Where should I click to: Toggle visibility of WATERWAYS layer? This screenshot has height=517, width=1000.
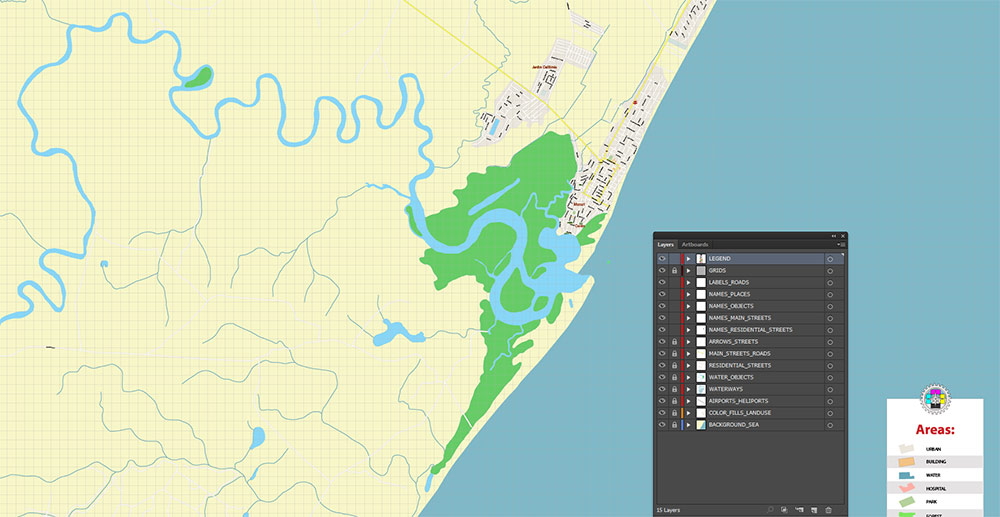(663, 389)
